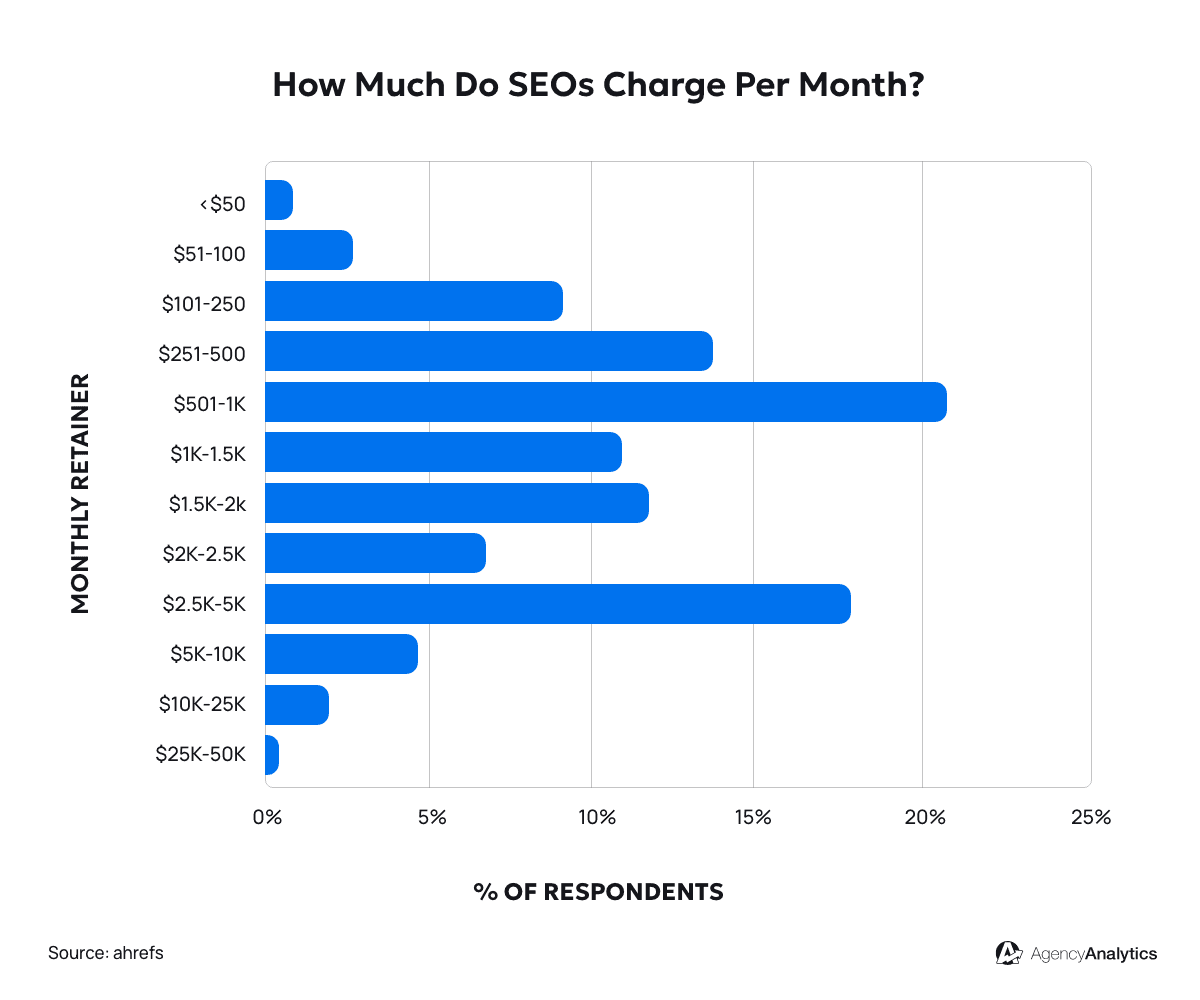Screen dimensions: 1200x1000
Task: Click the 'Source: ahrefs' text
Action: (x=106, y=953)
